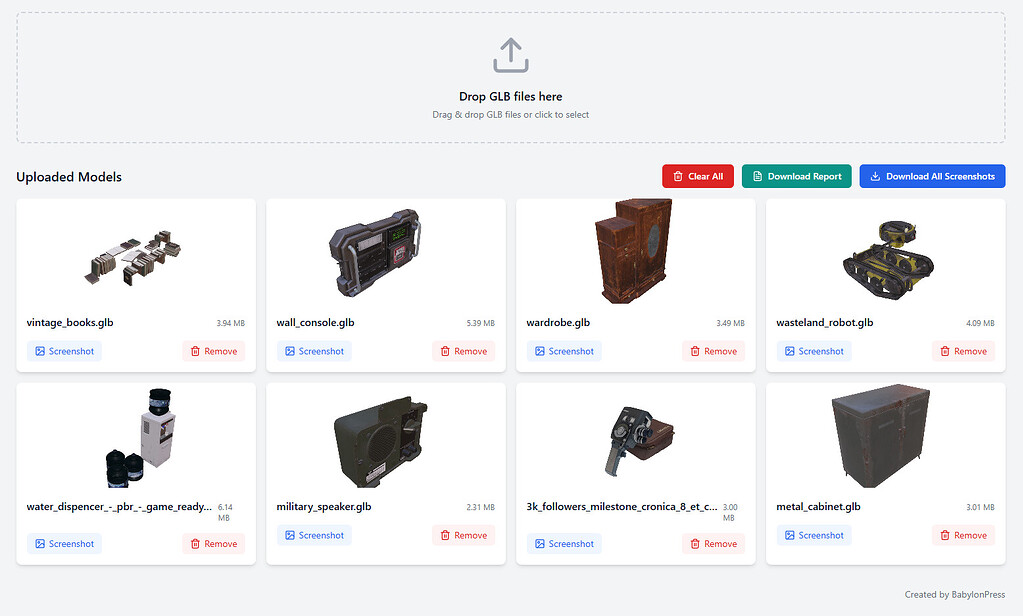Viewport: 1023px width, 616px height.
Task: Download all screenshots at once
Action: 932,176
